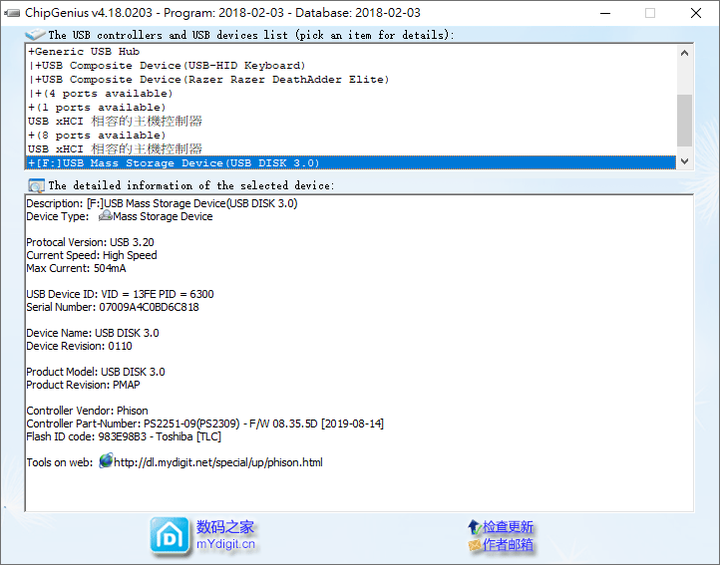Viewport: 720px width, 565px height.
Task: Click the Product Revision: PMAP line
Action: pyautogui.click(x=83, y=384)
